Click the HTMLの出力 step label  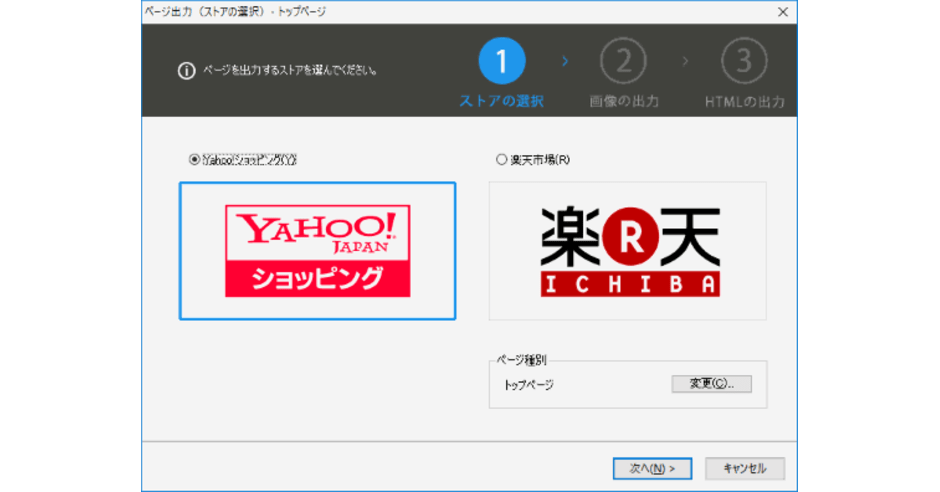point(744,102)
